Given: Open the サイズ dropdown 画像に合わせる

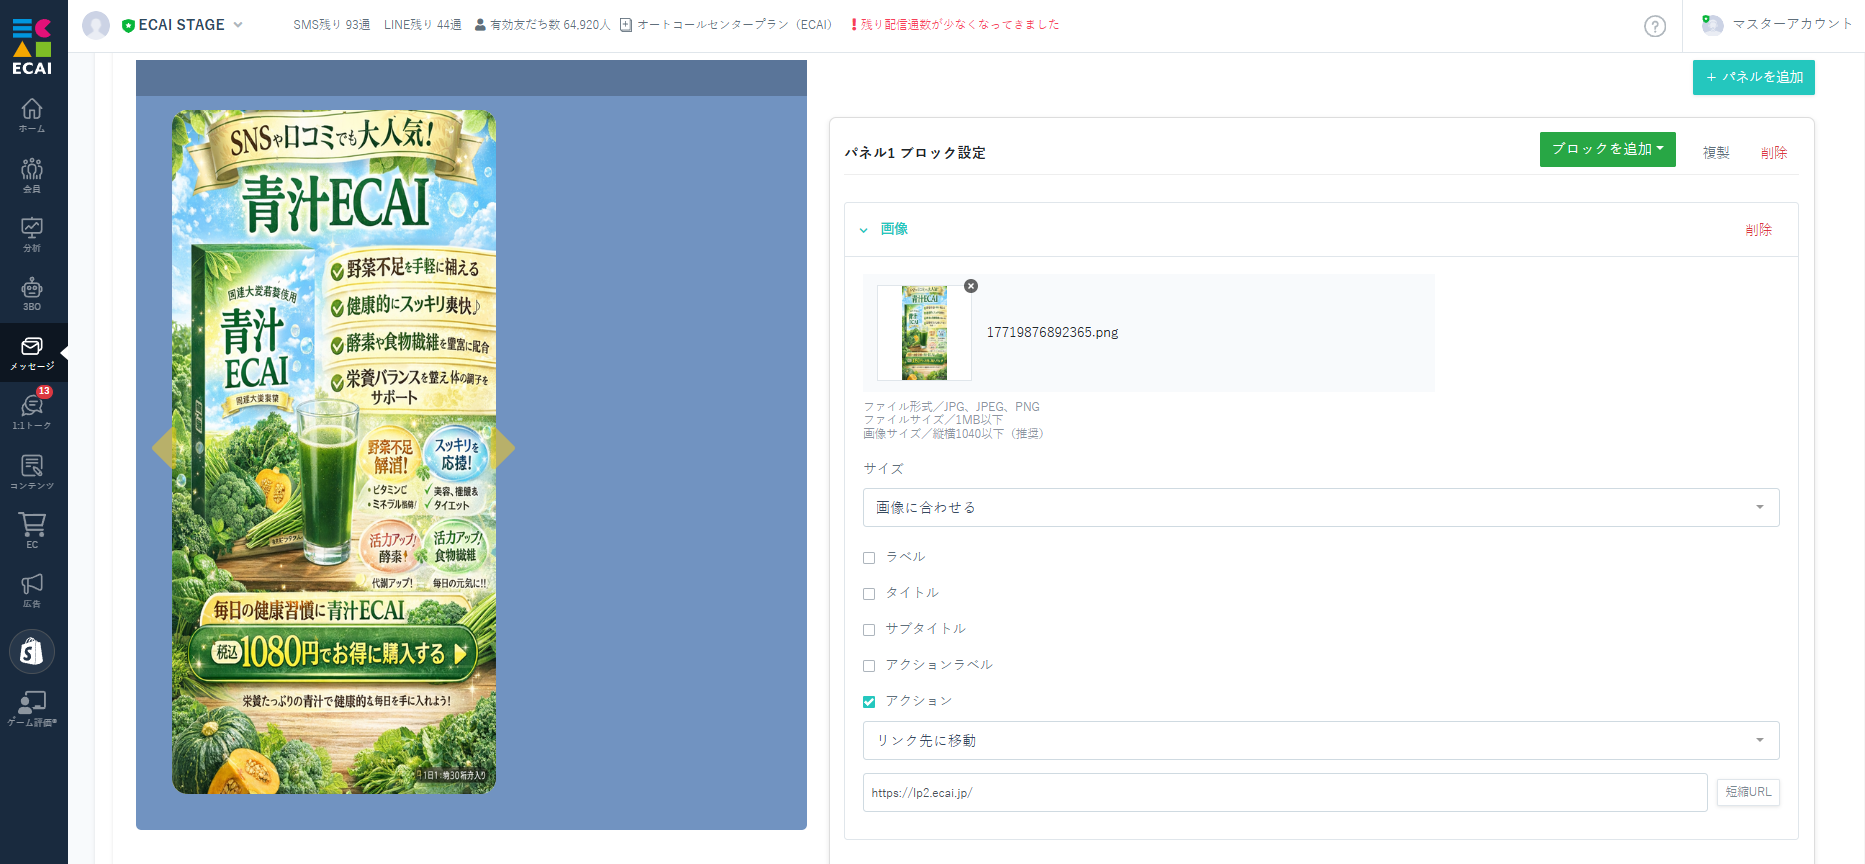Looking at the screenshot, I should click(x=1320, y=507).
